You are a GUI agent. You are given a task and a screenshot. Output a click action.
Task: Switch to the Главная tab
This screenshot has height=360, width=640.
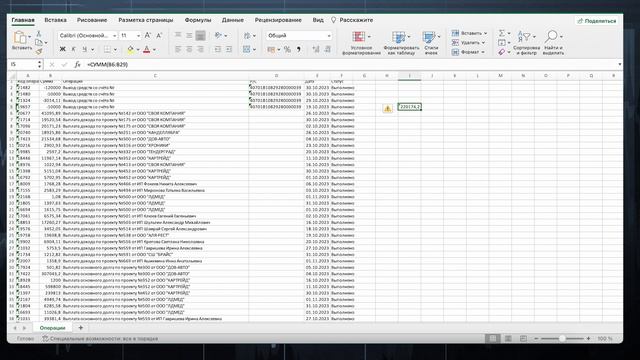23,20
